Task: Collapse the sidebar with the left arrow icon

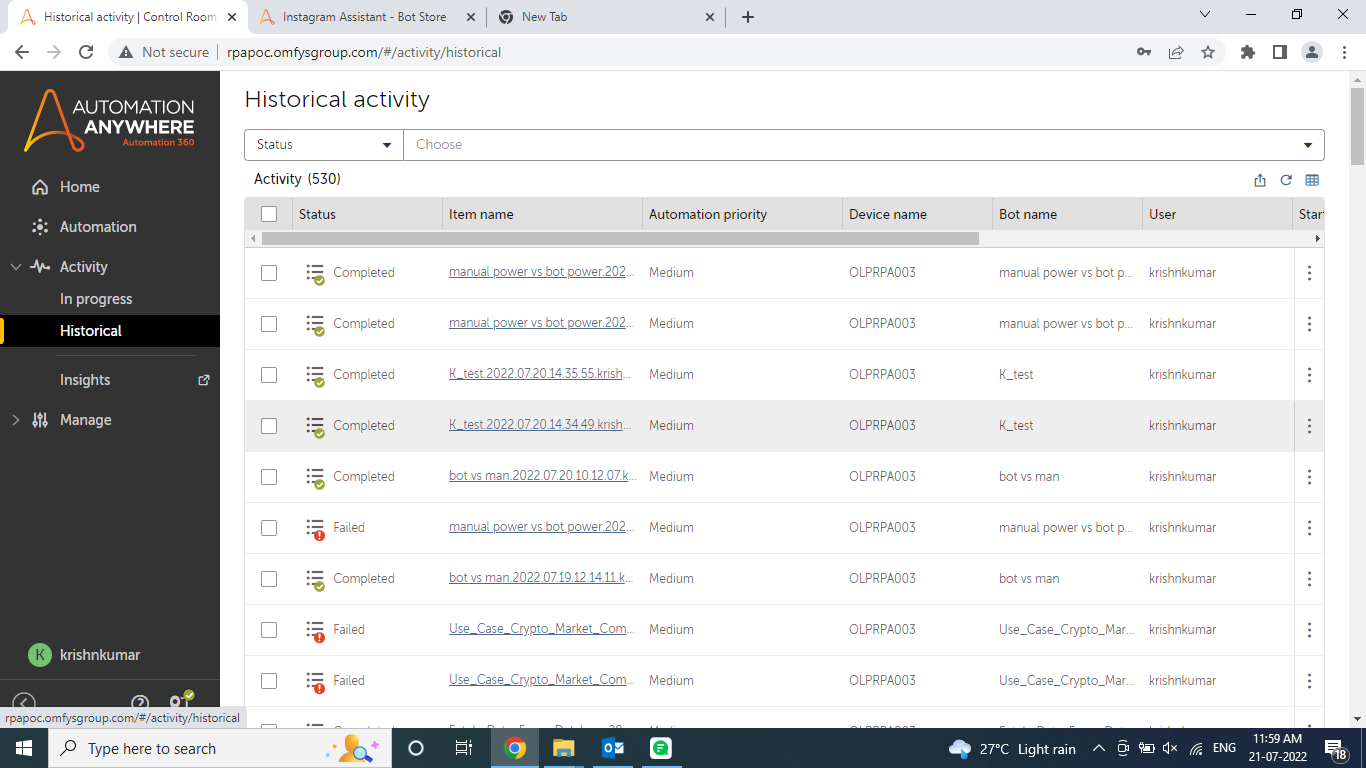Action: pos(24,702)
